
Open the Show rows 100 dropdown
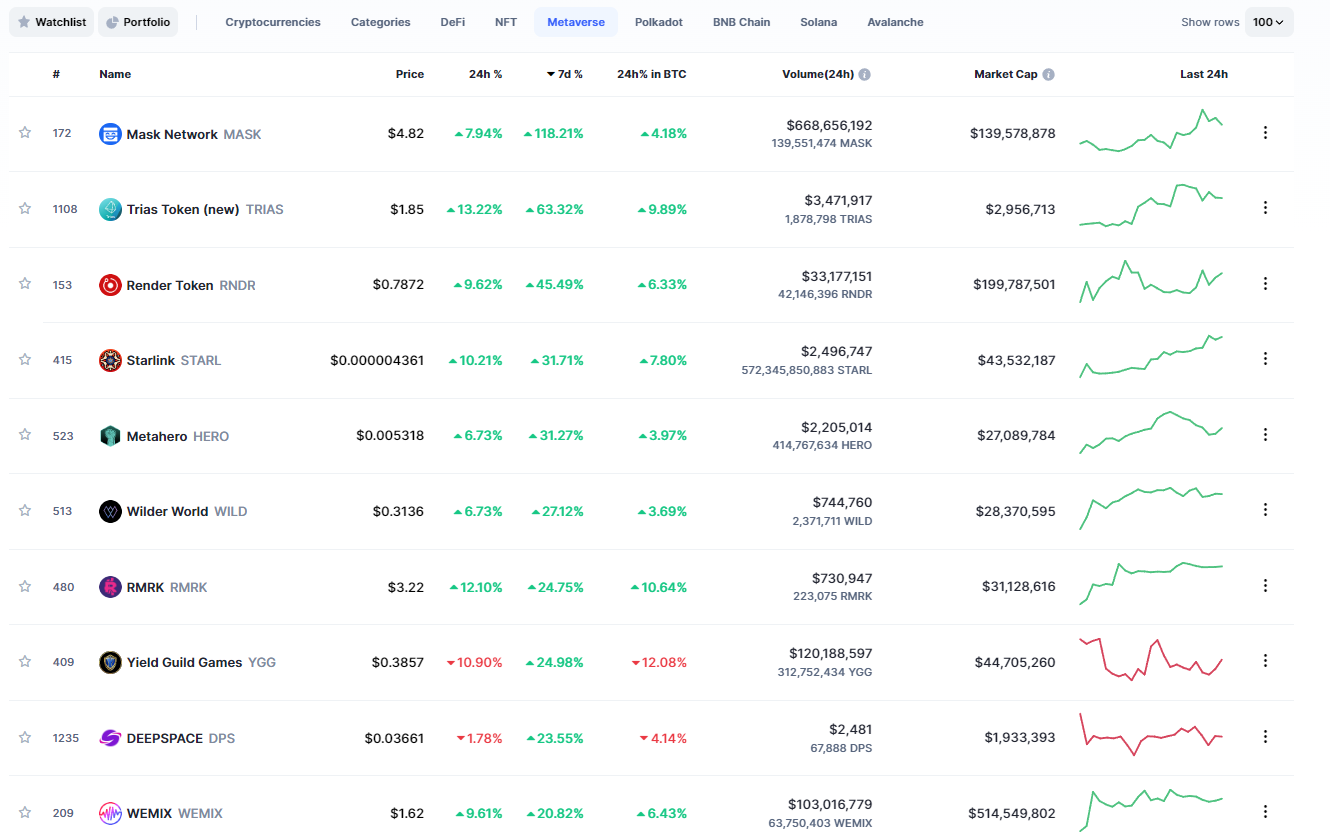(1268, 22)
